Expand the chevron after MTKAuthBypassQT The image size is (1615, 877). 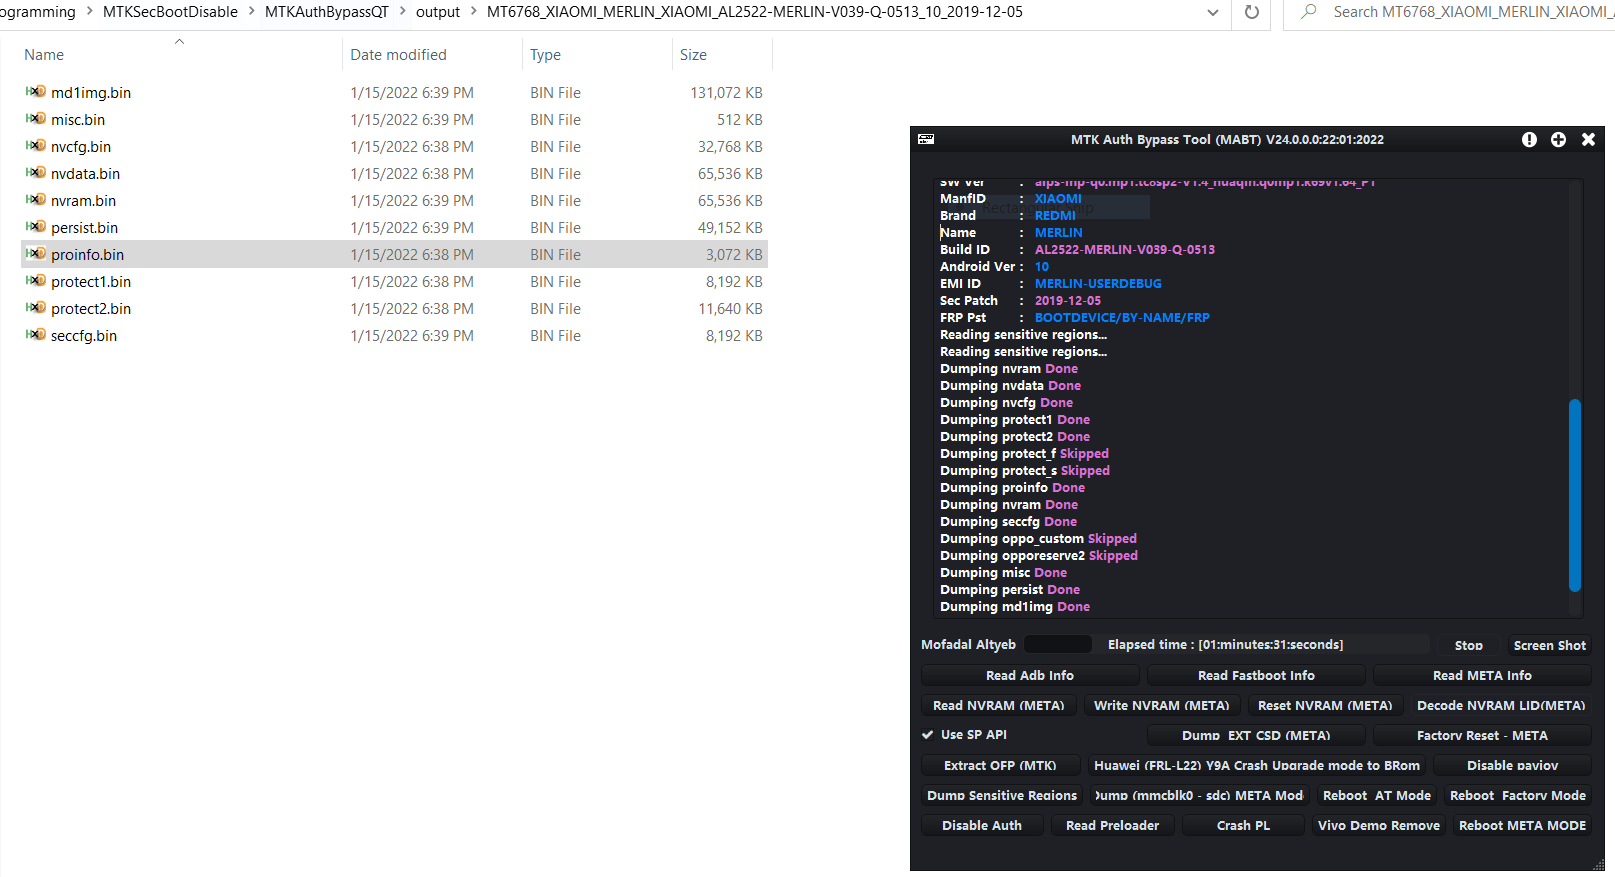403,12
